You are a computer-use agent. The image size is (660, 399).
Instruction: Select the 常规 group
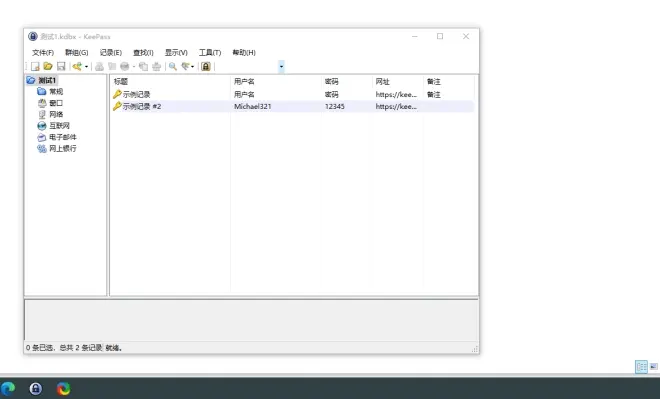(56, 91)
